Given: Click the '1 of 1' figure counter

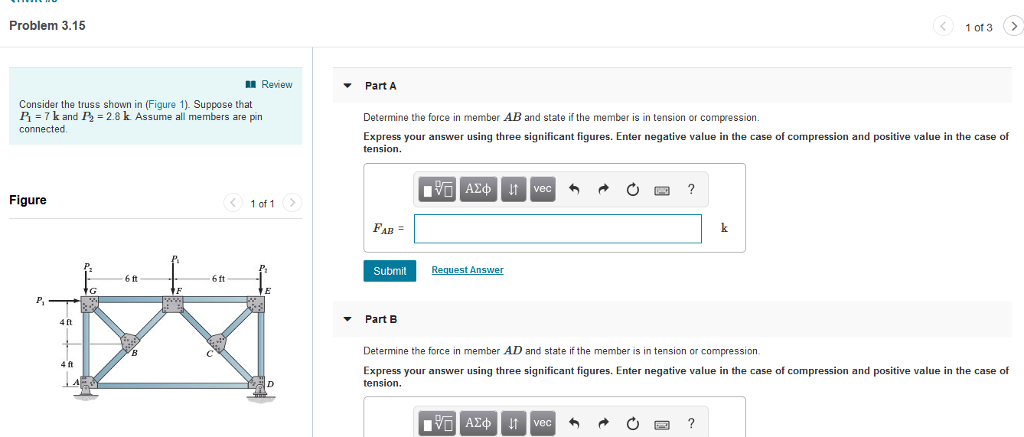Looking at the screenshot, I should (x=263, y=204).
